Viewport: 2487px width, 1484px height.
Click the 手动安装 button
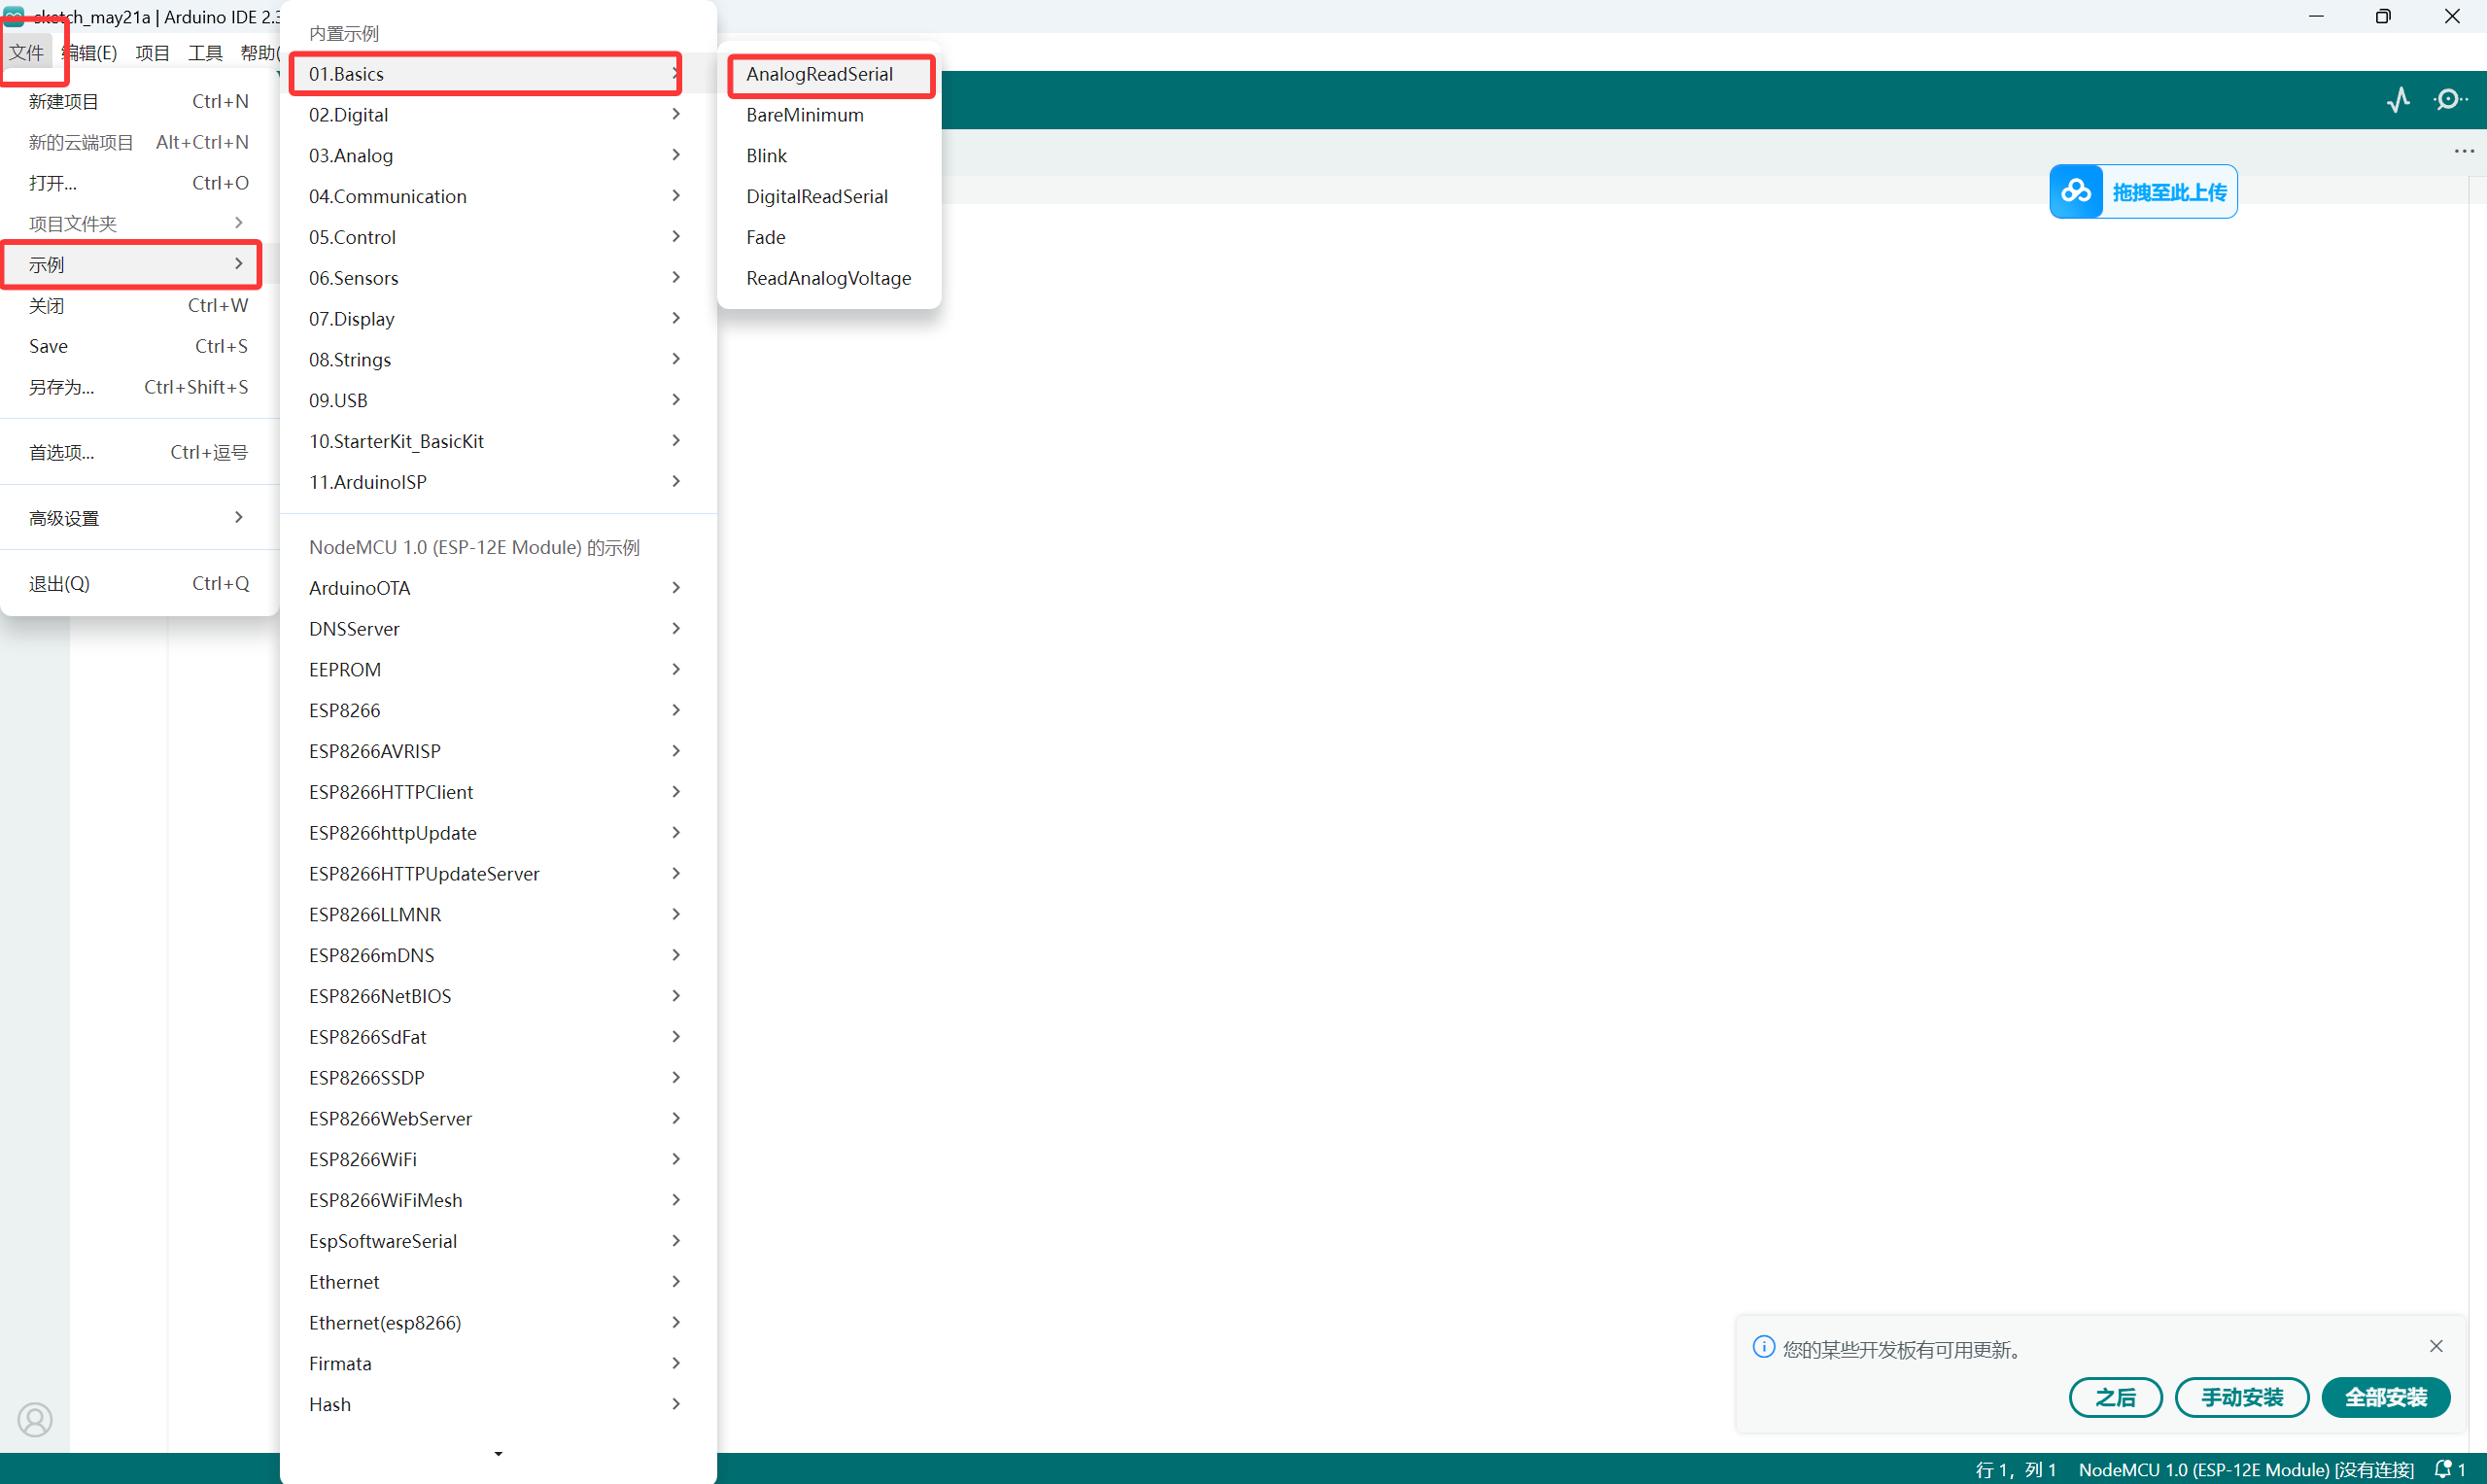pyautogui.click(x=2241, y=1397)
